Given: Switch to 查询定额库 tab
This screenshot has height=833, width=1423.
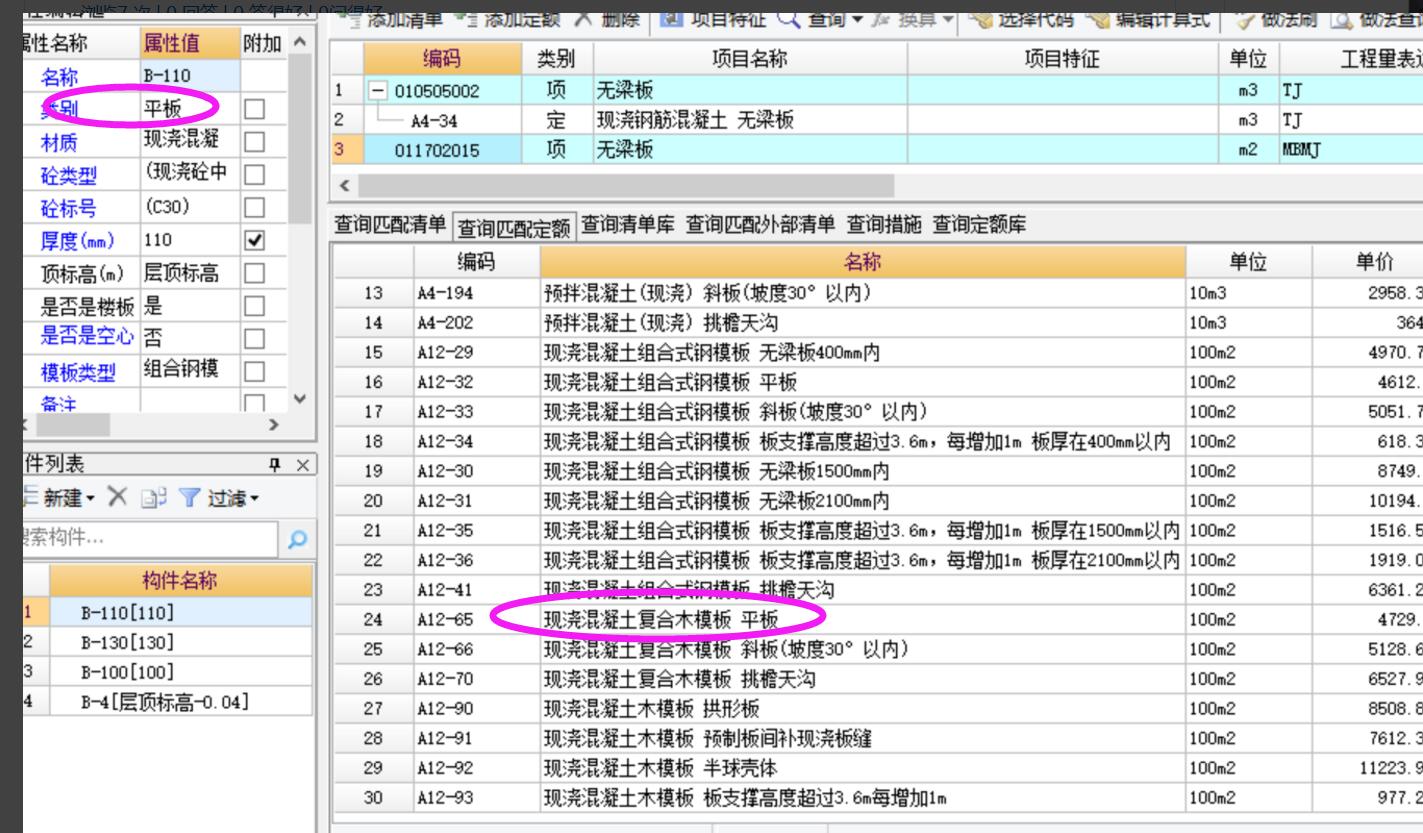Looking at the screenshot, I should click(x=980, y=226).
